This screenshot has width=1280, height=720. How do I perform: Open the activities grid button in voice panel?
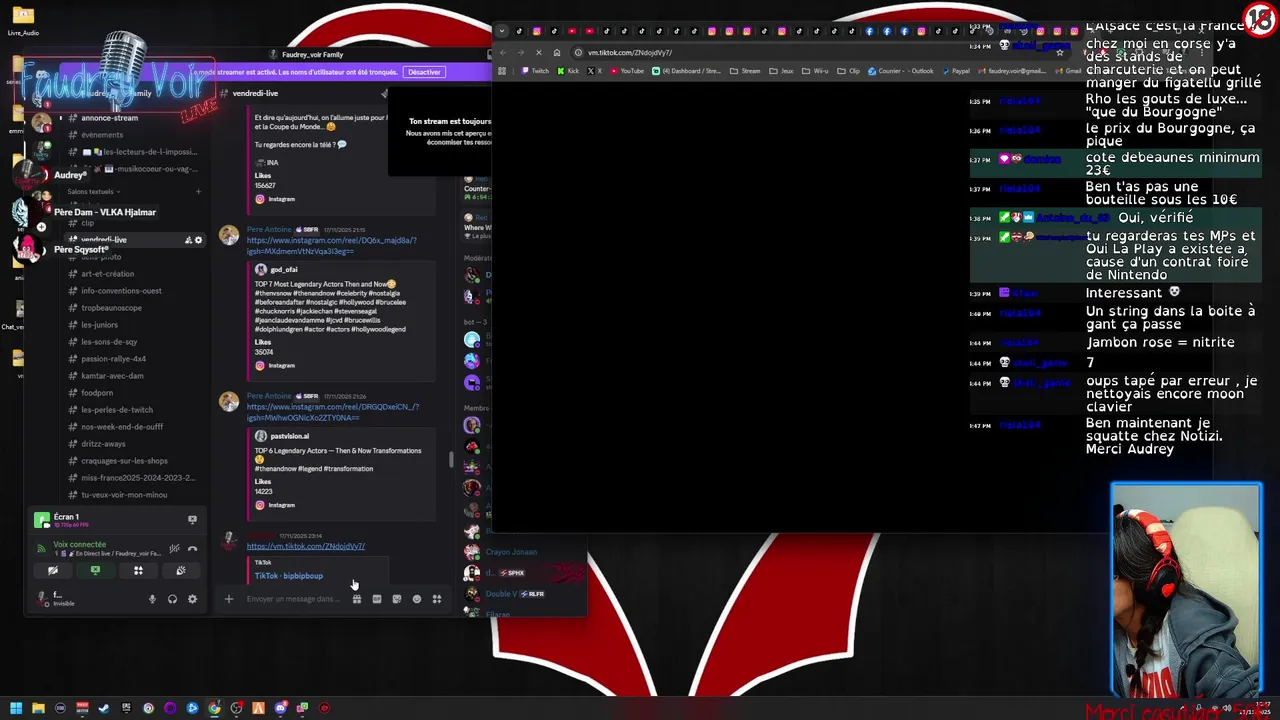138,571
